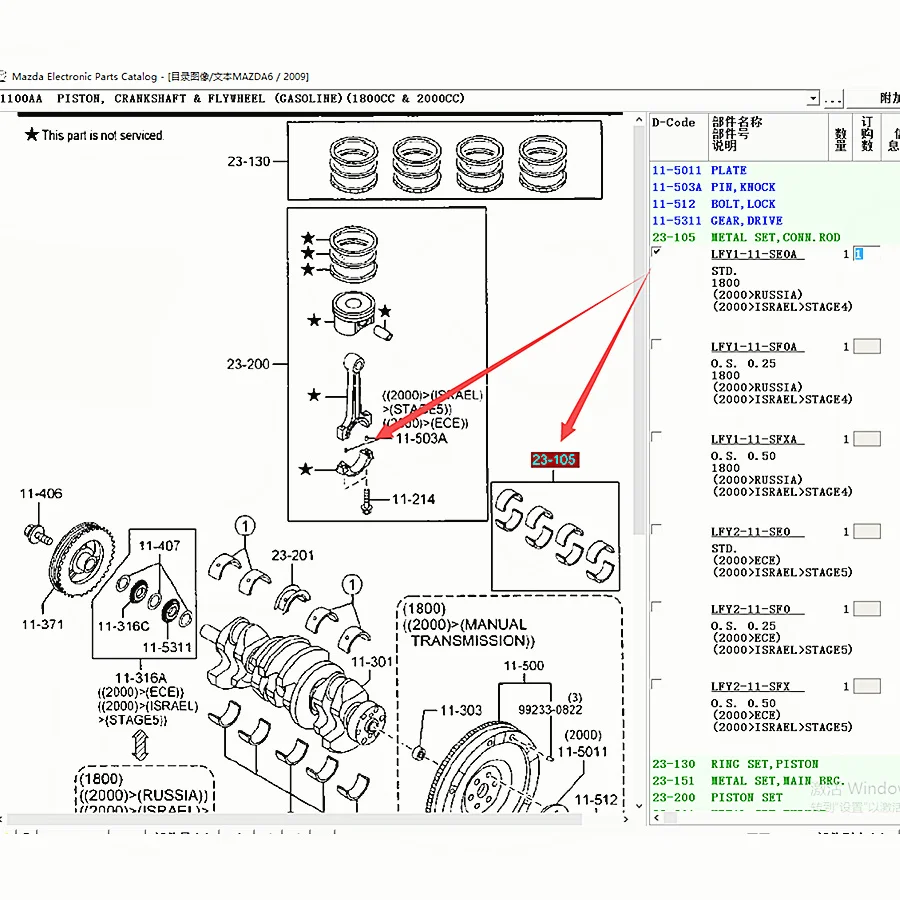Click the 11-406 callout in the diagram
Image resolution: width=900 pixels, height=900 pixels.
tap(41, 494)
